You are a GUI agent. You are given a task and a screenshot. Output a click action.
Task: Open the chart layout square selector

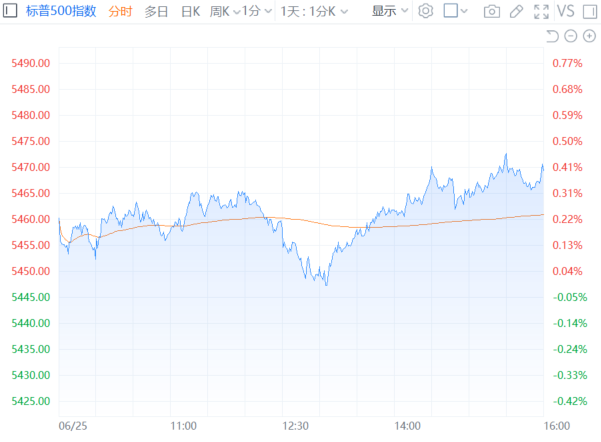point(456,11)
